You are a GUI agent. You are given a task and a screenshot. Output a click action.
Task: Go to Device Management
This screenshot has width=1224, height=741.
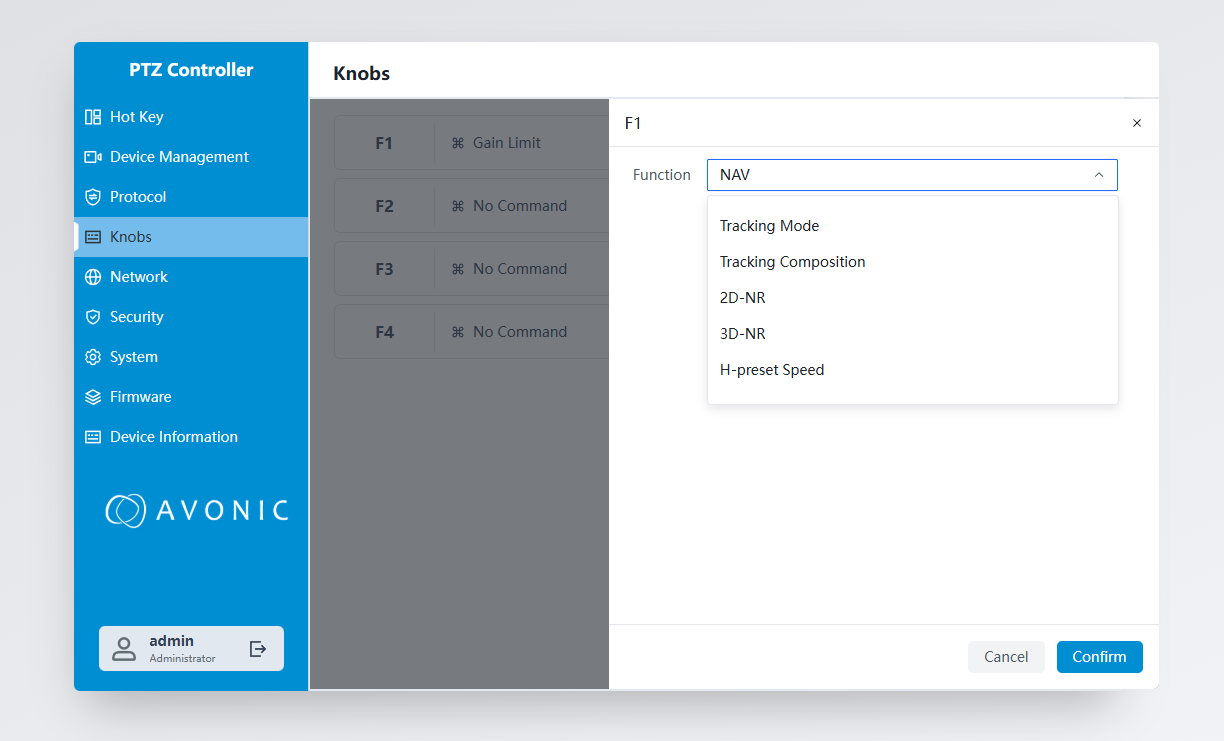191,157
